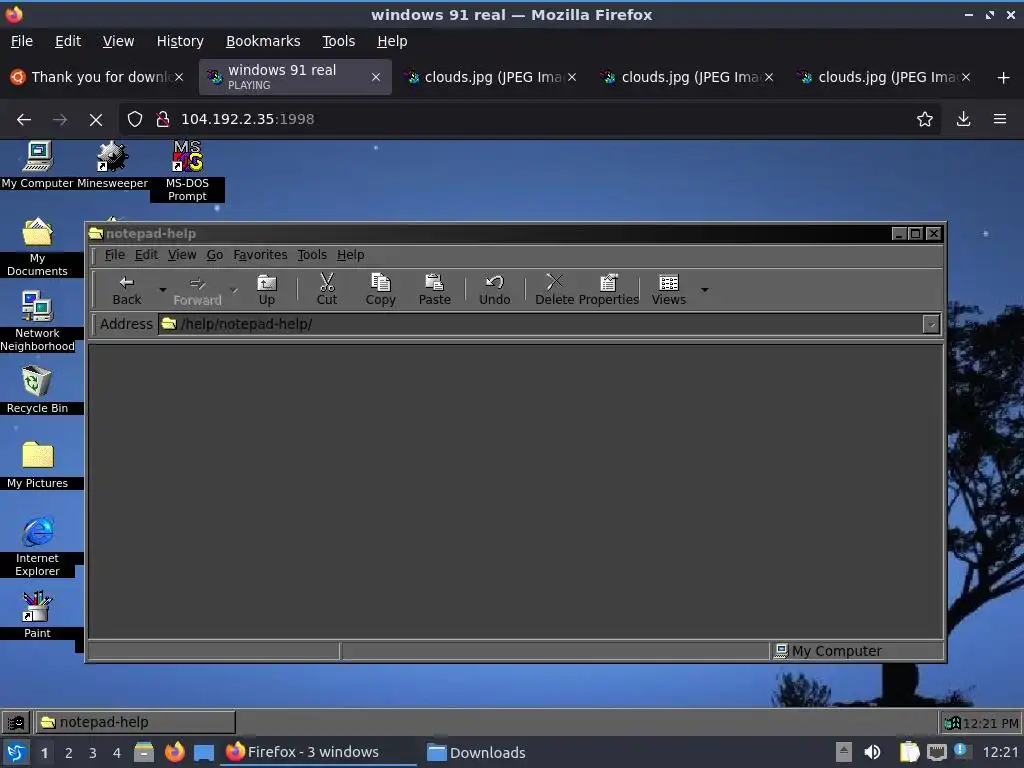This screenshot has height=768, width=1024.
Task: Go Up one folder level
Action: pyautogui.click(x=266, y=289)
